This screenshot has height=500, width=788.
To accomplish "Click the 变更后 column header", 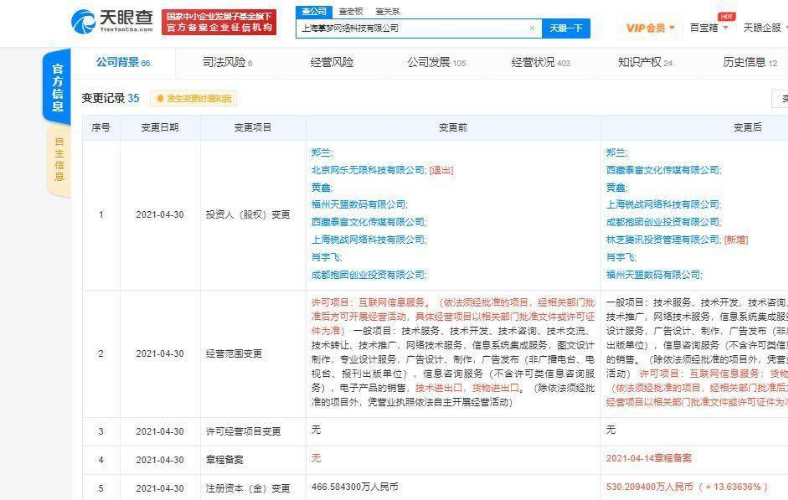I will 747,128.
